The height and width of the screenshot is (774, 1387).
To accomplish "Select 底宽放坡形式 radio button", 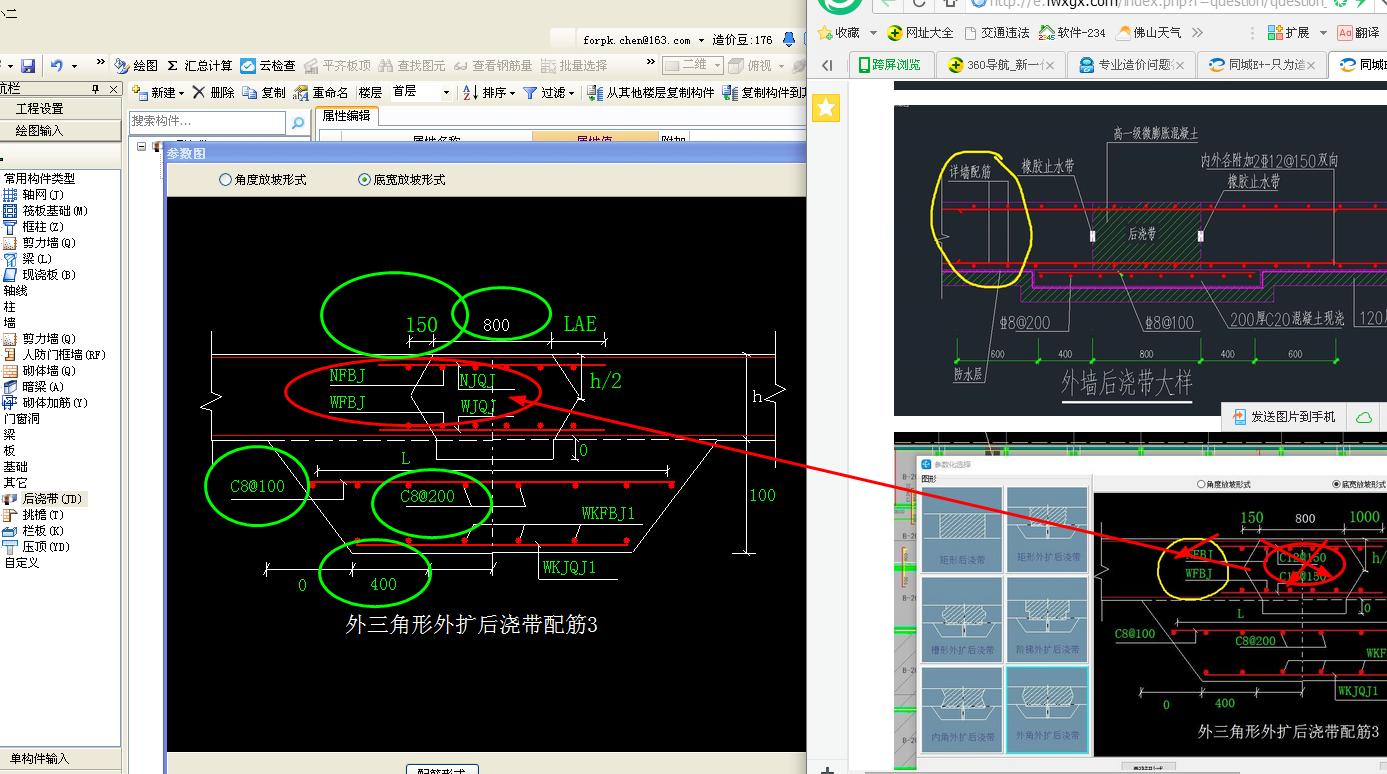I will [x=402, y=180].
